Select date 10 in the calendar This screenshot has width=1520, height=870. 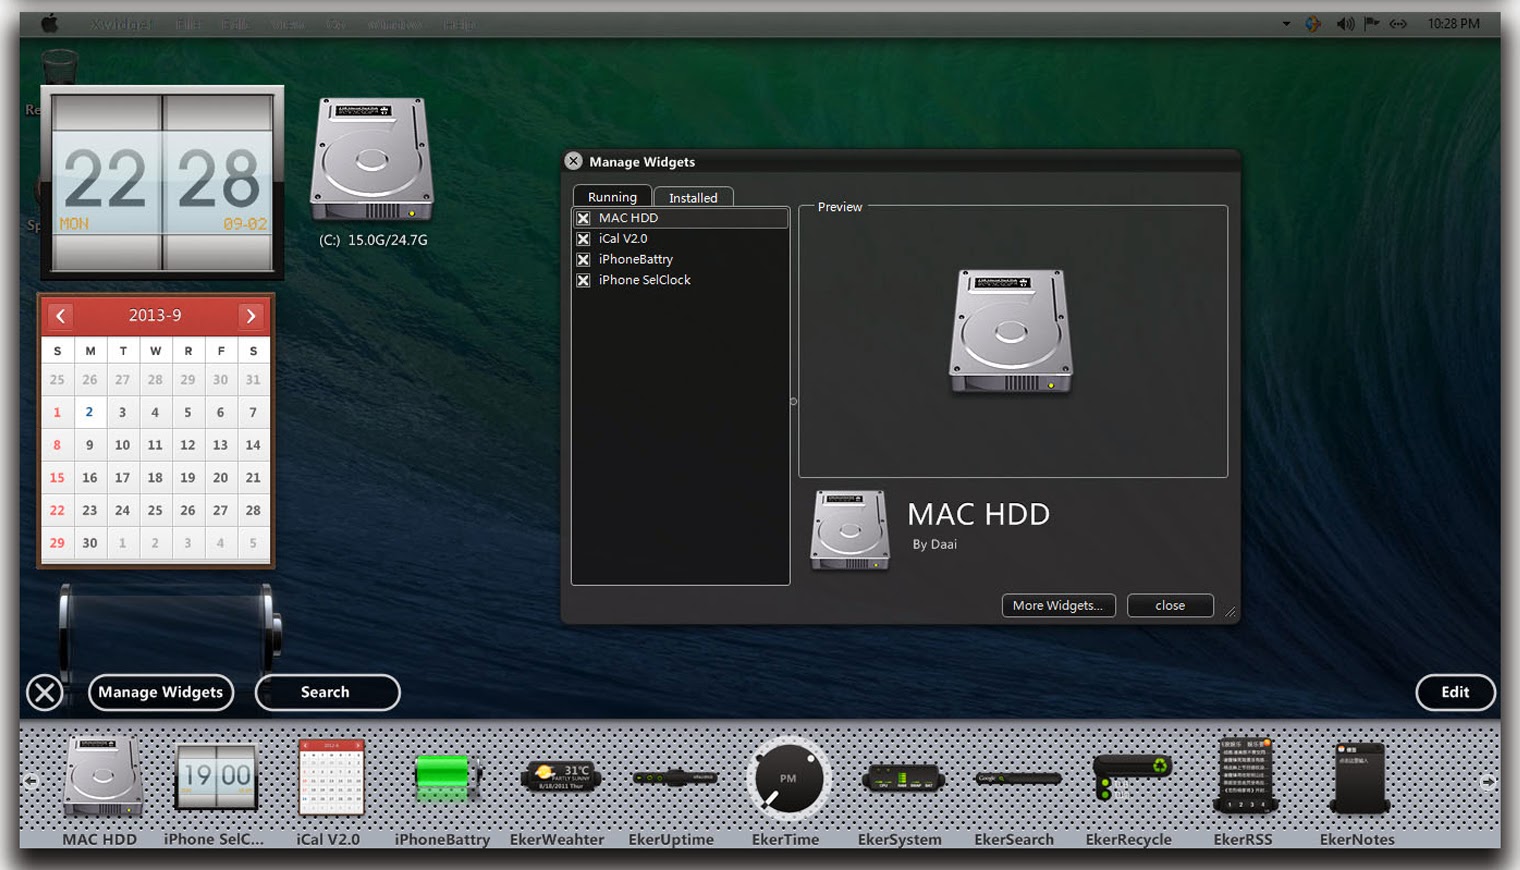(x=122, y=445)
